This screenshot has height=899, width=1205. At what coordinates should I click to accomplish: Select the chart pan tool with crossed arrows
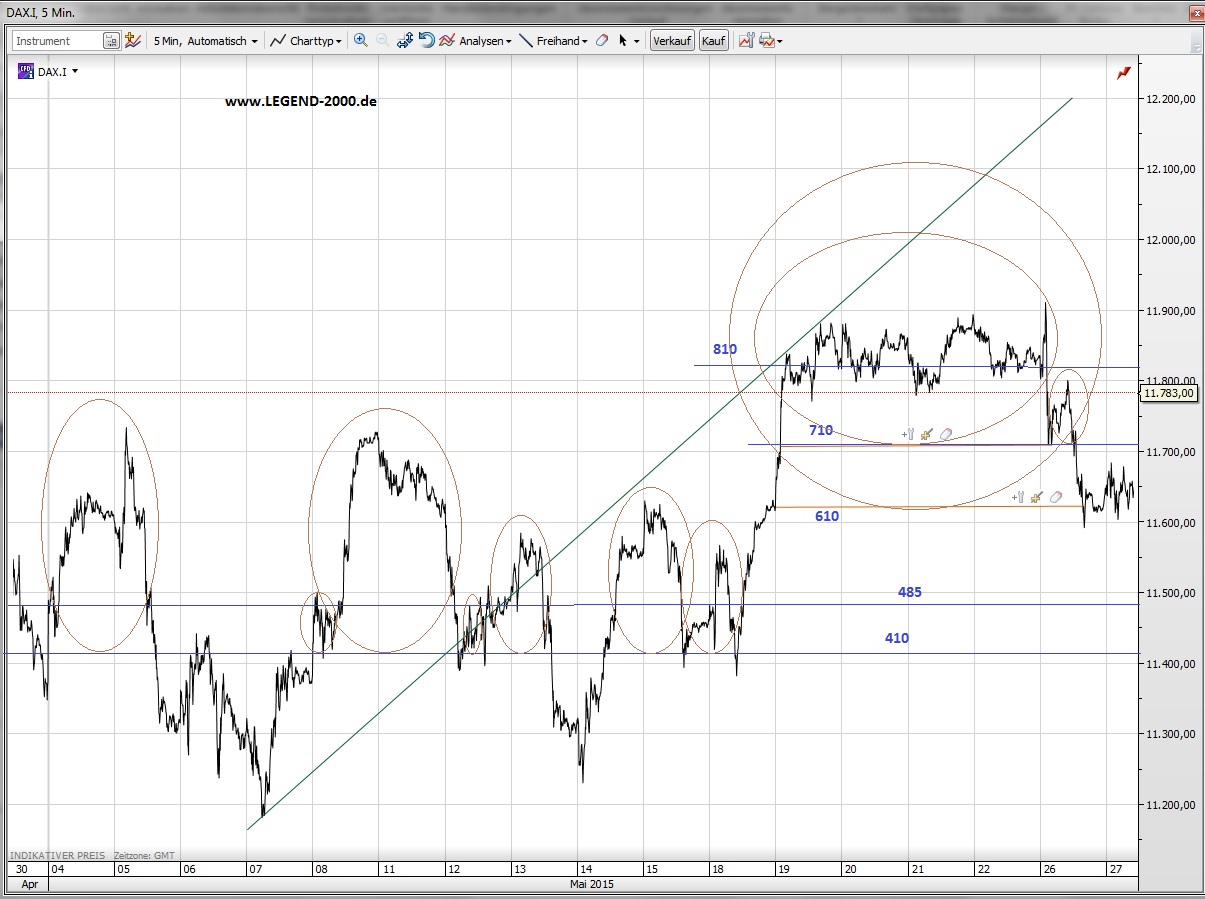(x=403, y=40)
